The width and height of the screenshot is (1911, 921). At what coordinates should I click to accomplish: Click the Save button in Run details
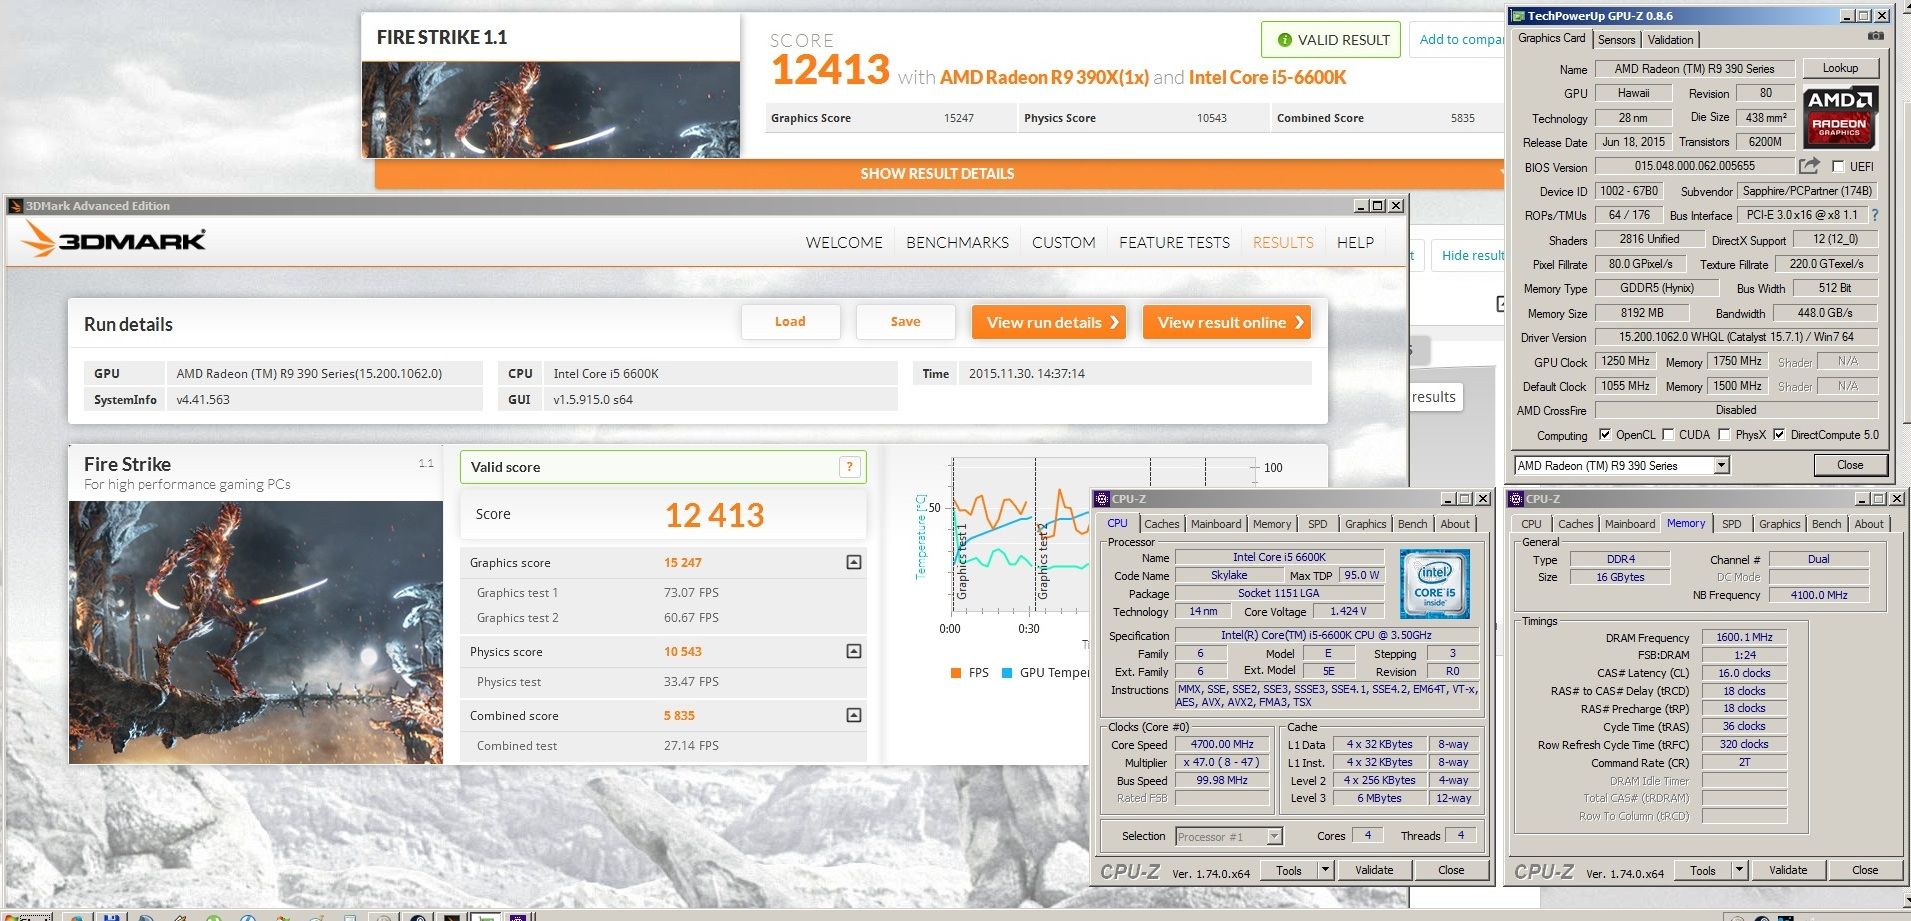click(905, 322)
